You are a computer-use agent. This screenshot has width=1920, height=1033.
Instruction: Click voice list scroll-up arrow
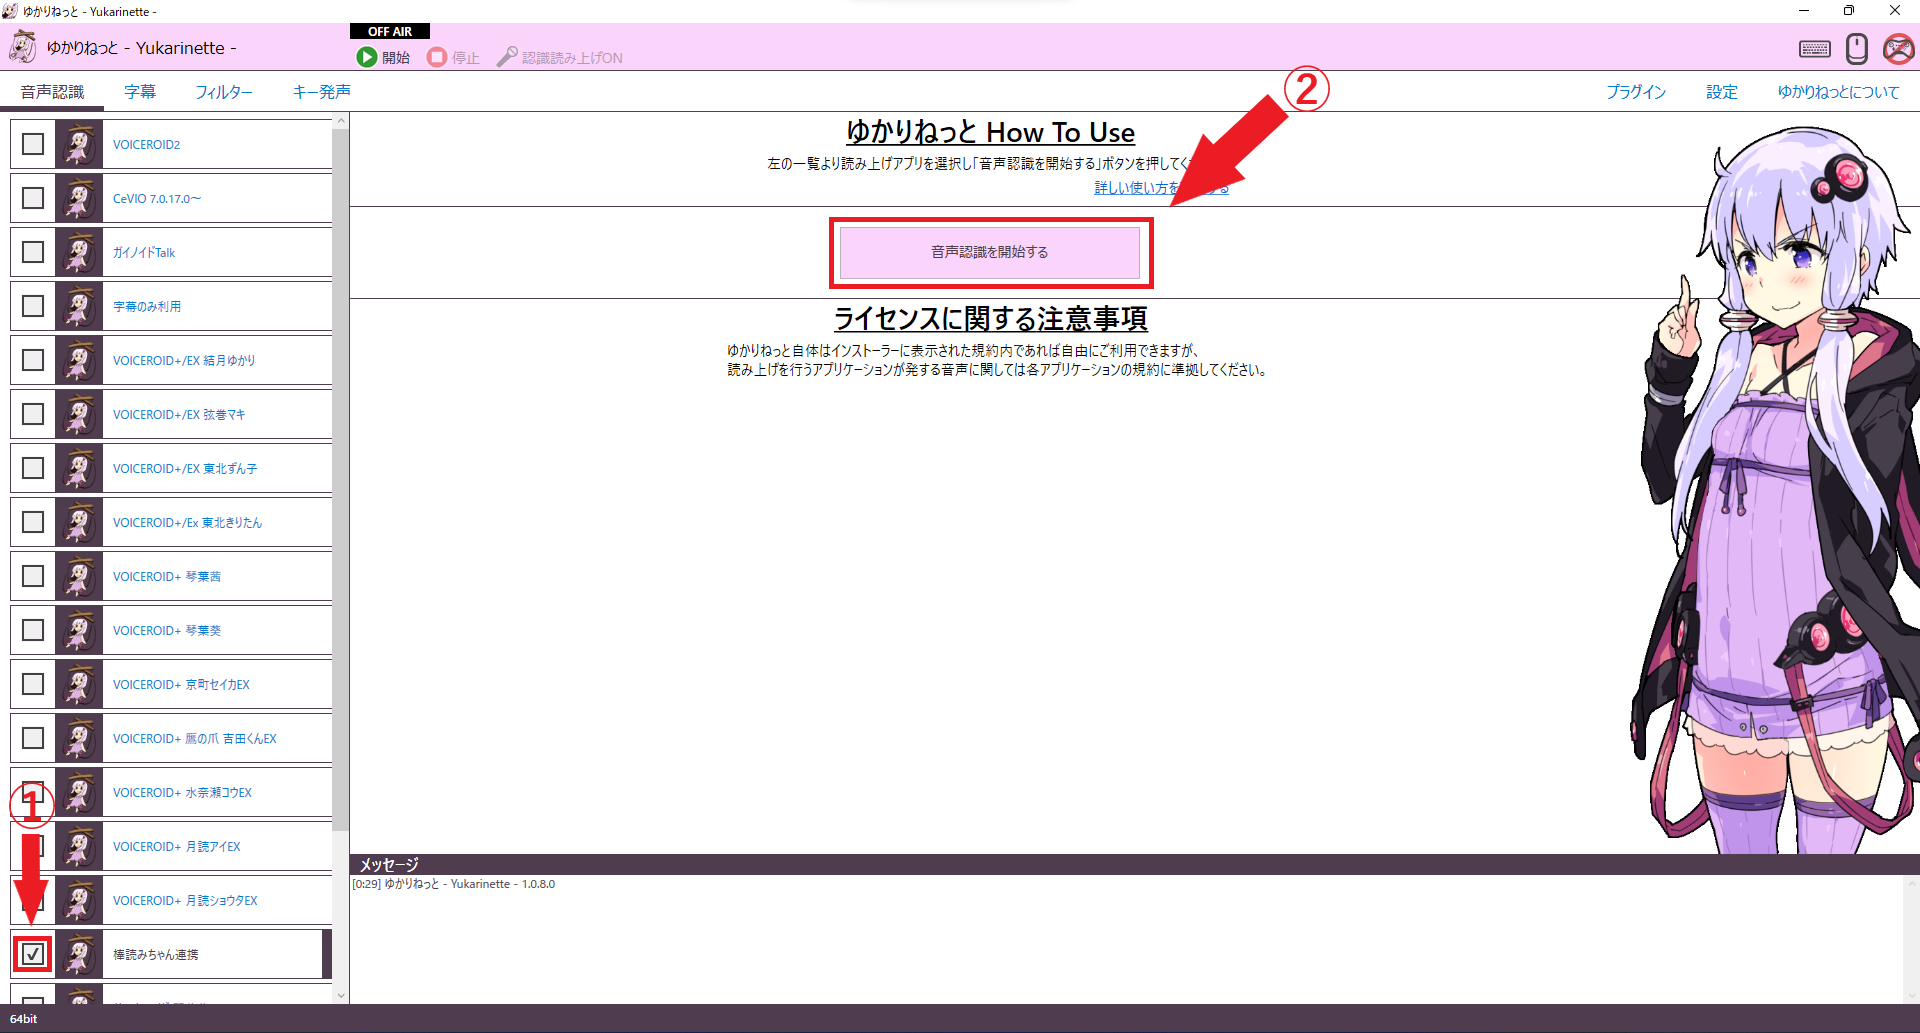(341, 121)
